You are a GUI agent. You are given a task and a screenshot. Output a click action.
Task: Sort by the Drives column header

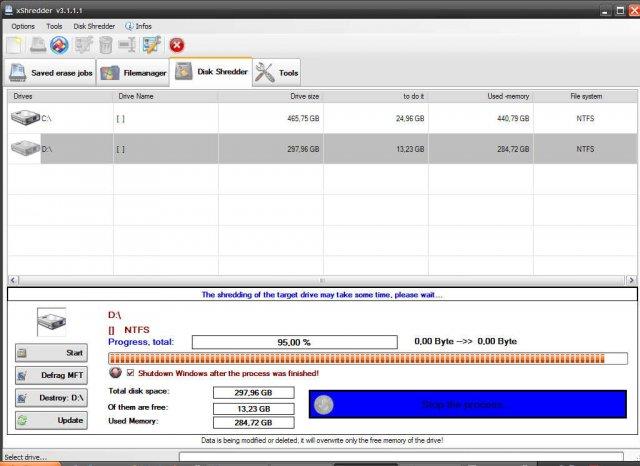(60, 96)
